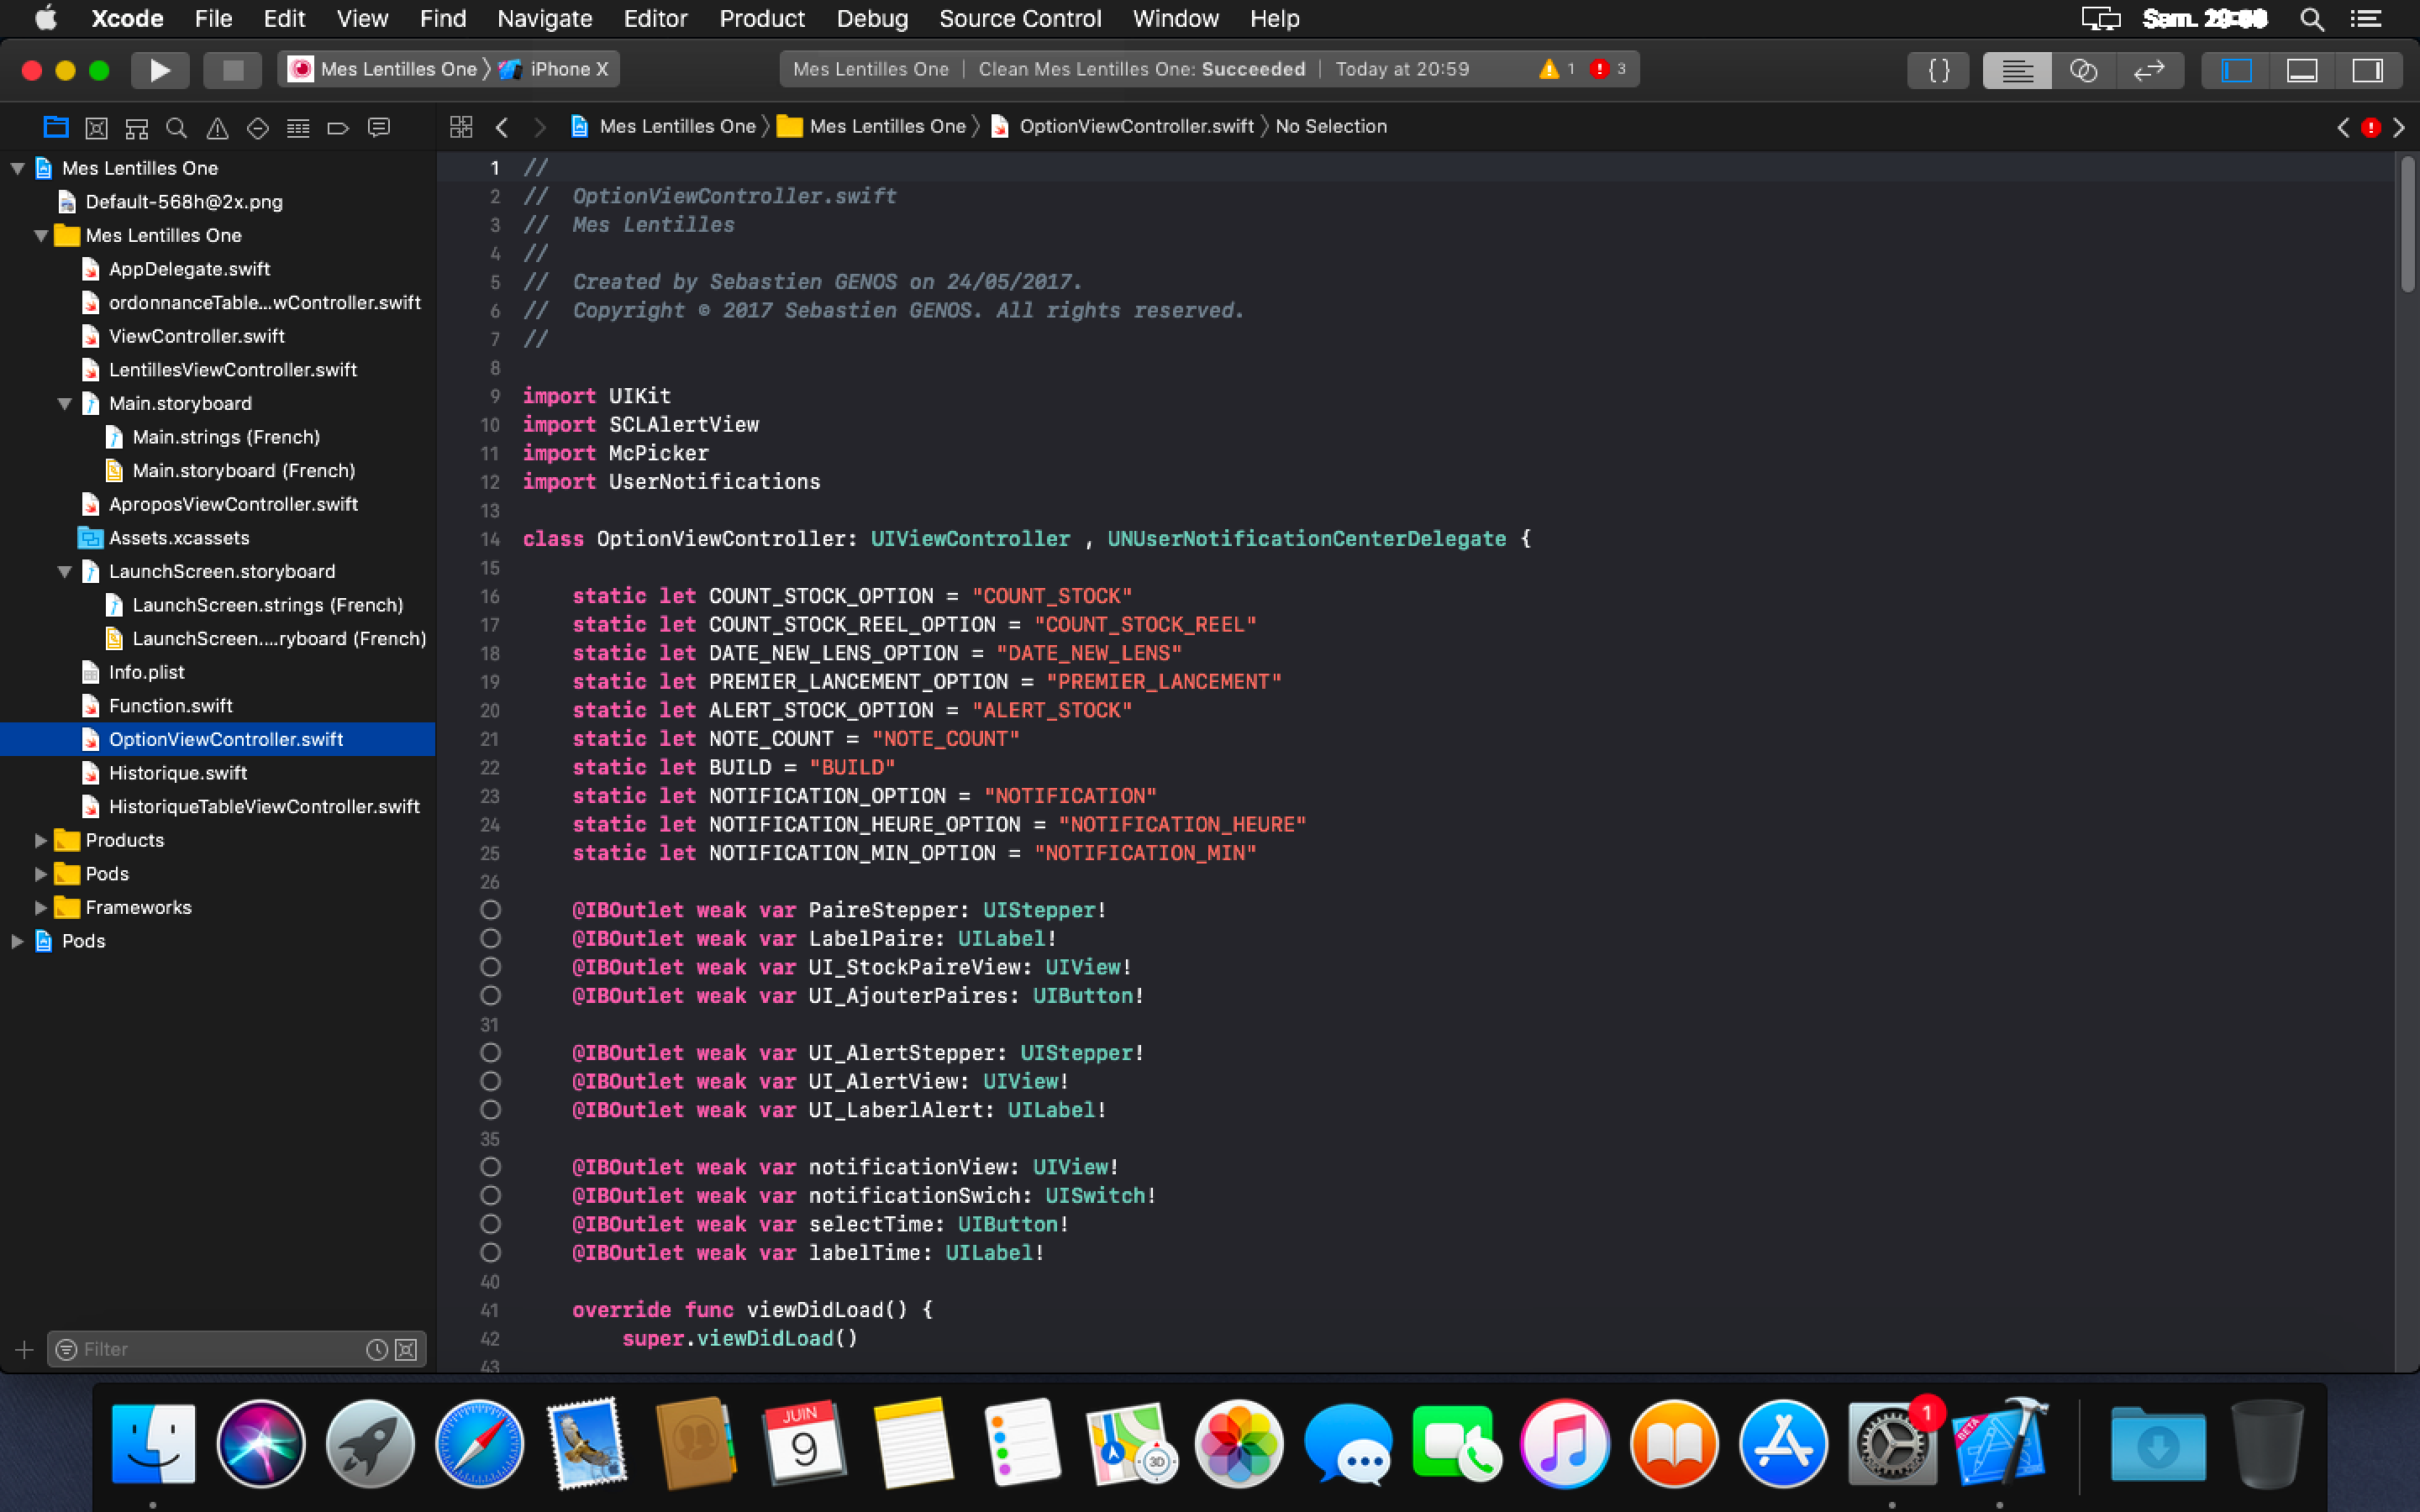This screenshot has height=1512, width=2420.
Task: Open Function.swift in the navigator
Action: point(170,706)
